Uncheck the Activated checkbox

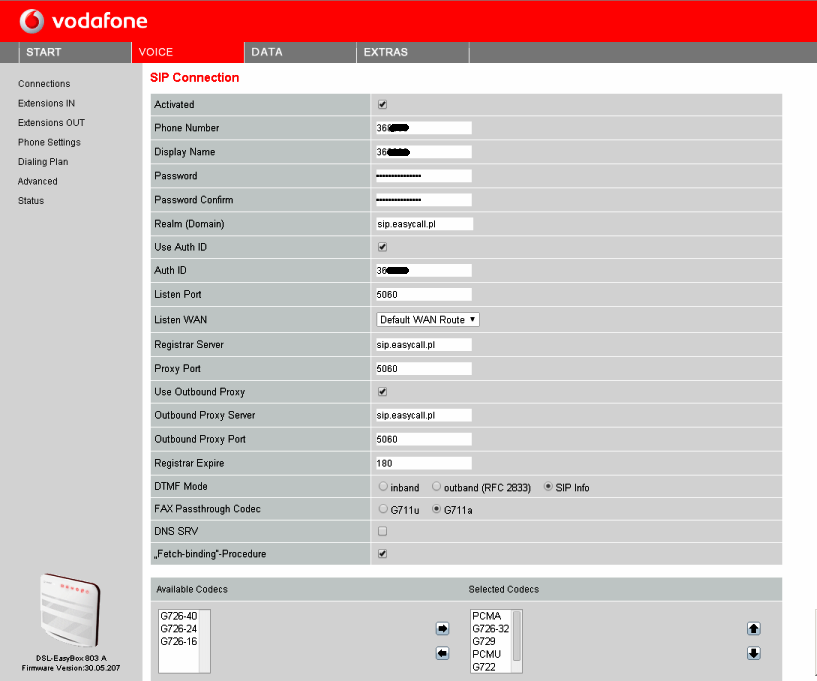(381, 104)
